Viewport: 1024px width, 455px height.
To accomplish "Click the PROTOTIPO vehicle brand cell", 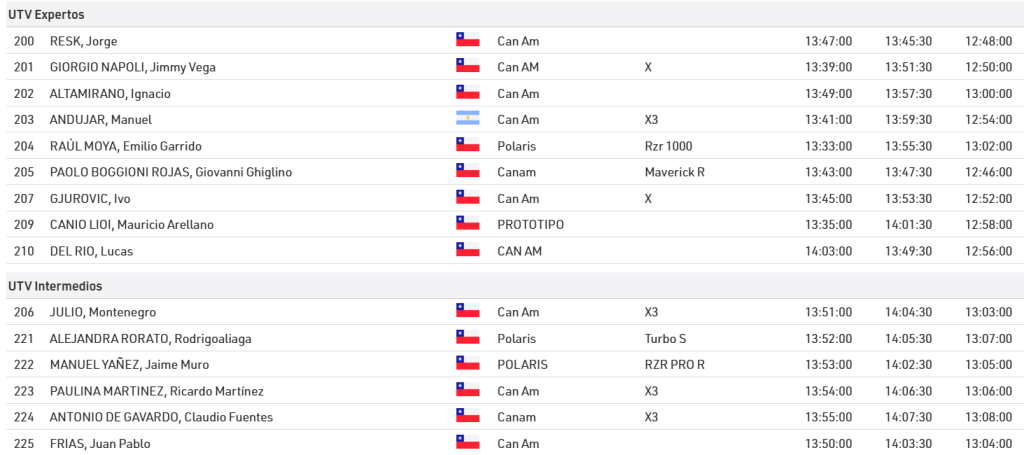I will tap(530, 225).
